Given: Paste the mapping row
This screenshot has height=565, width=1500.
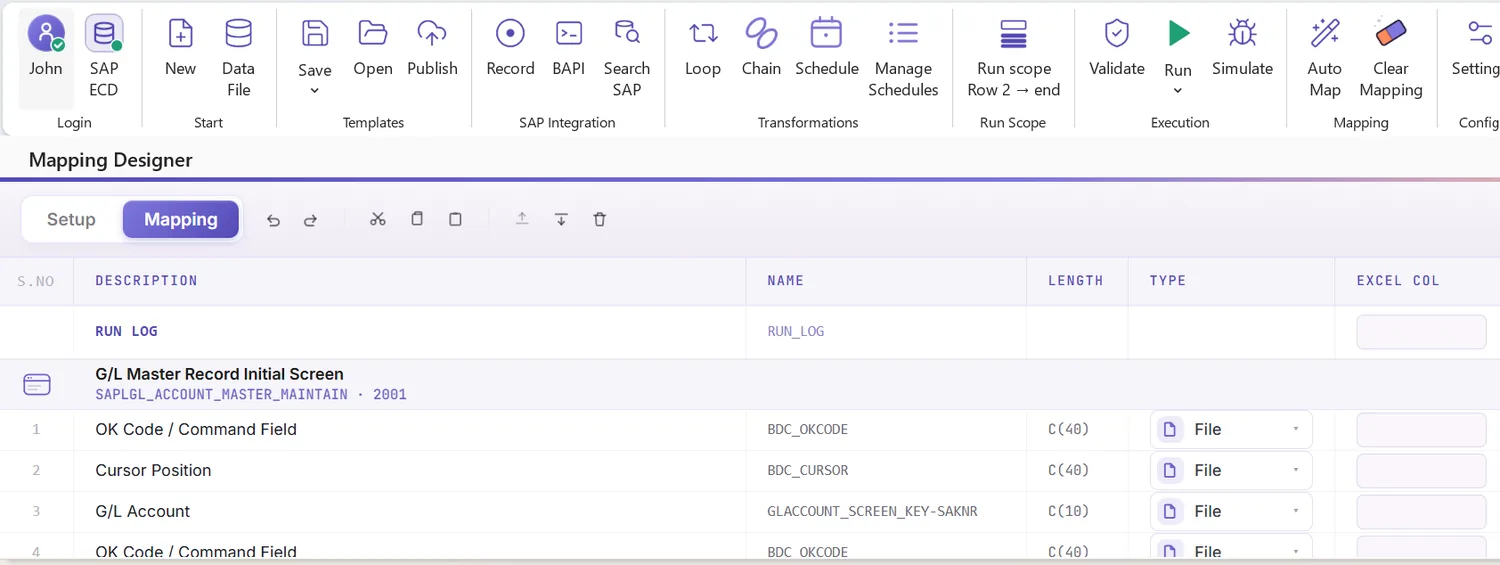Looking at the screenshot, I should pyautogui.click(x=455, y=219).
